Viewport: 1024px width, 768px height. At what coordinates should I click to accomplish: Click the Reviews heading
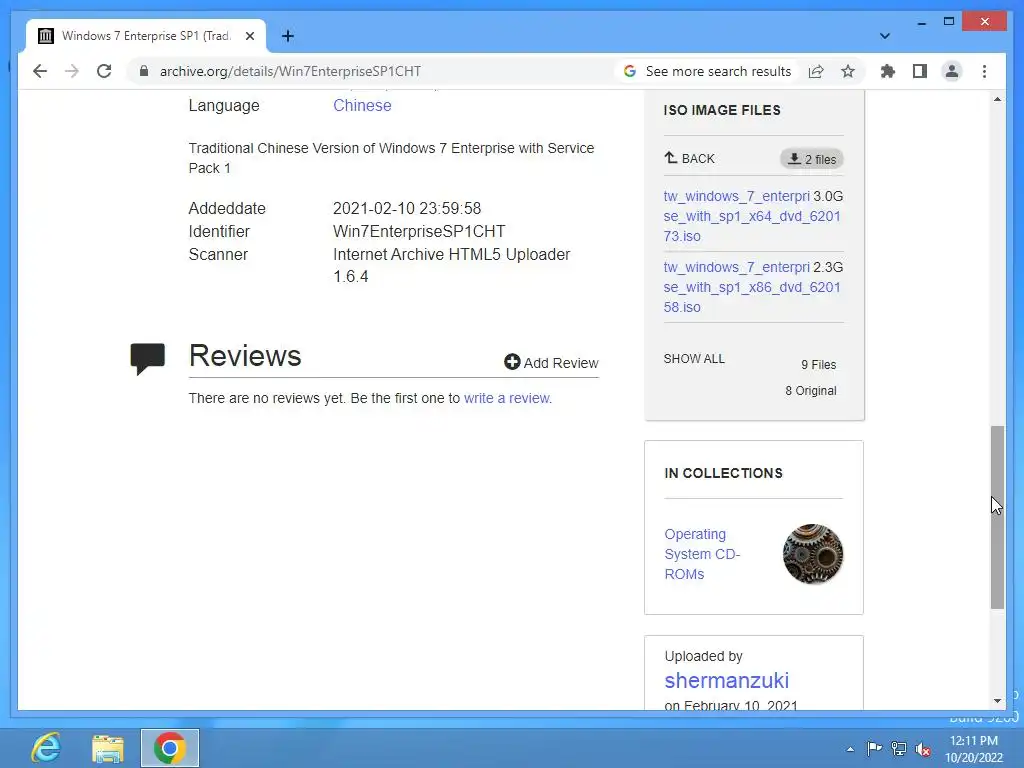pyautogui.click(x=245, y=356)
